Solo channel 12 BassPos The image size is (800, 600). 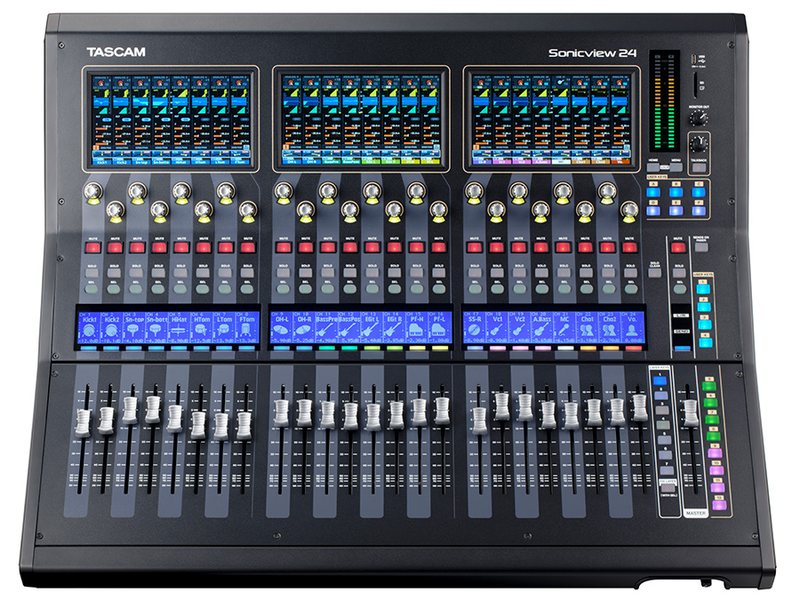[x=349, y=273]
